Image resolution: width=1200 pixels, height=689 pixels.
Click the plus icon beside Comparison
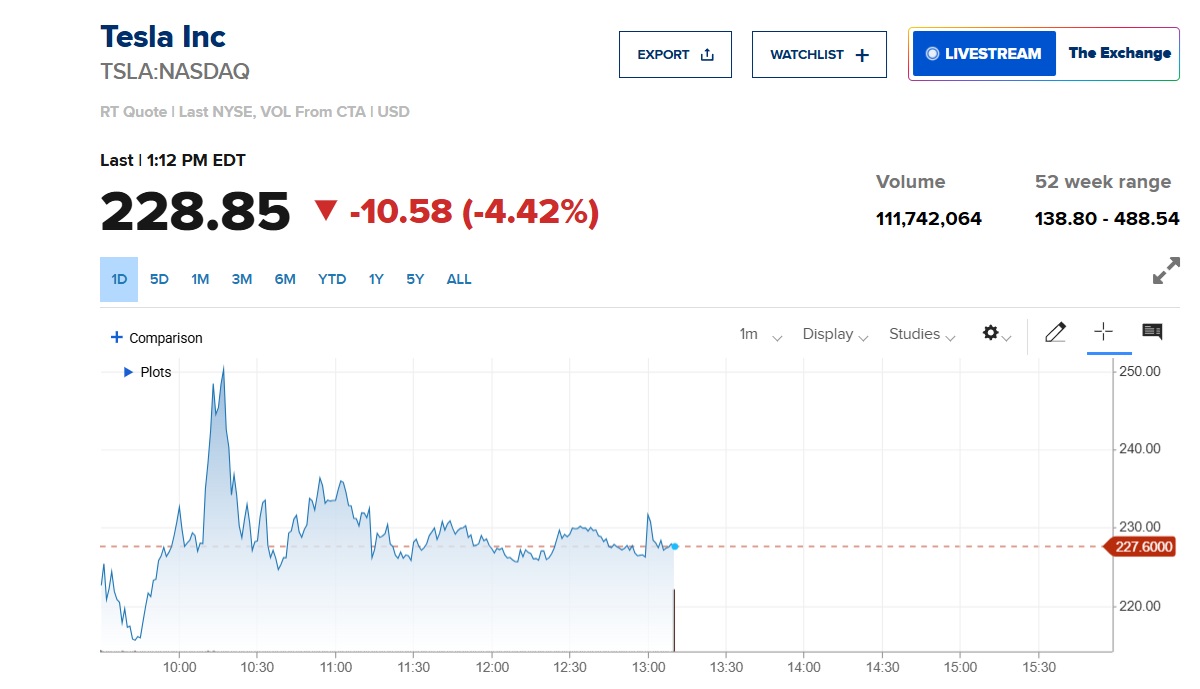pos(116,337)
